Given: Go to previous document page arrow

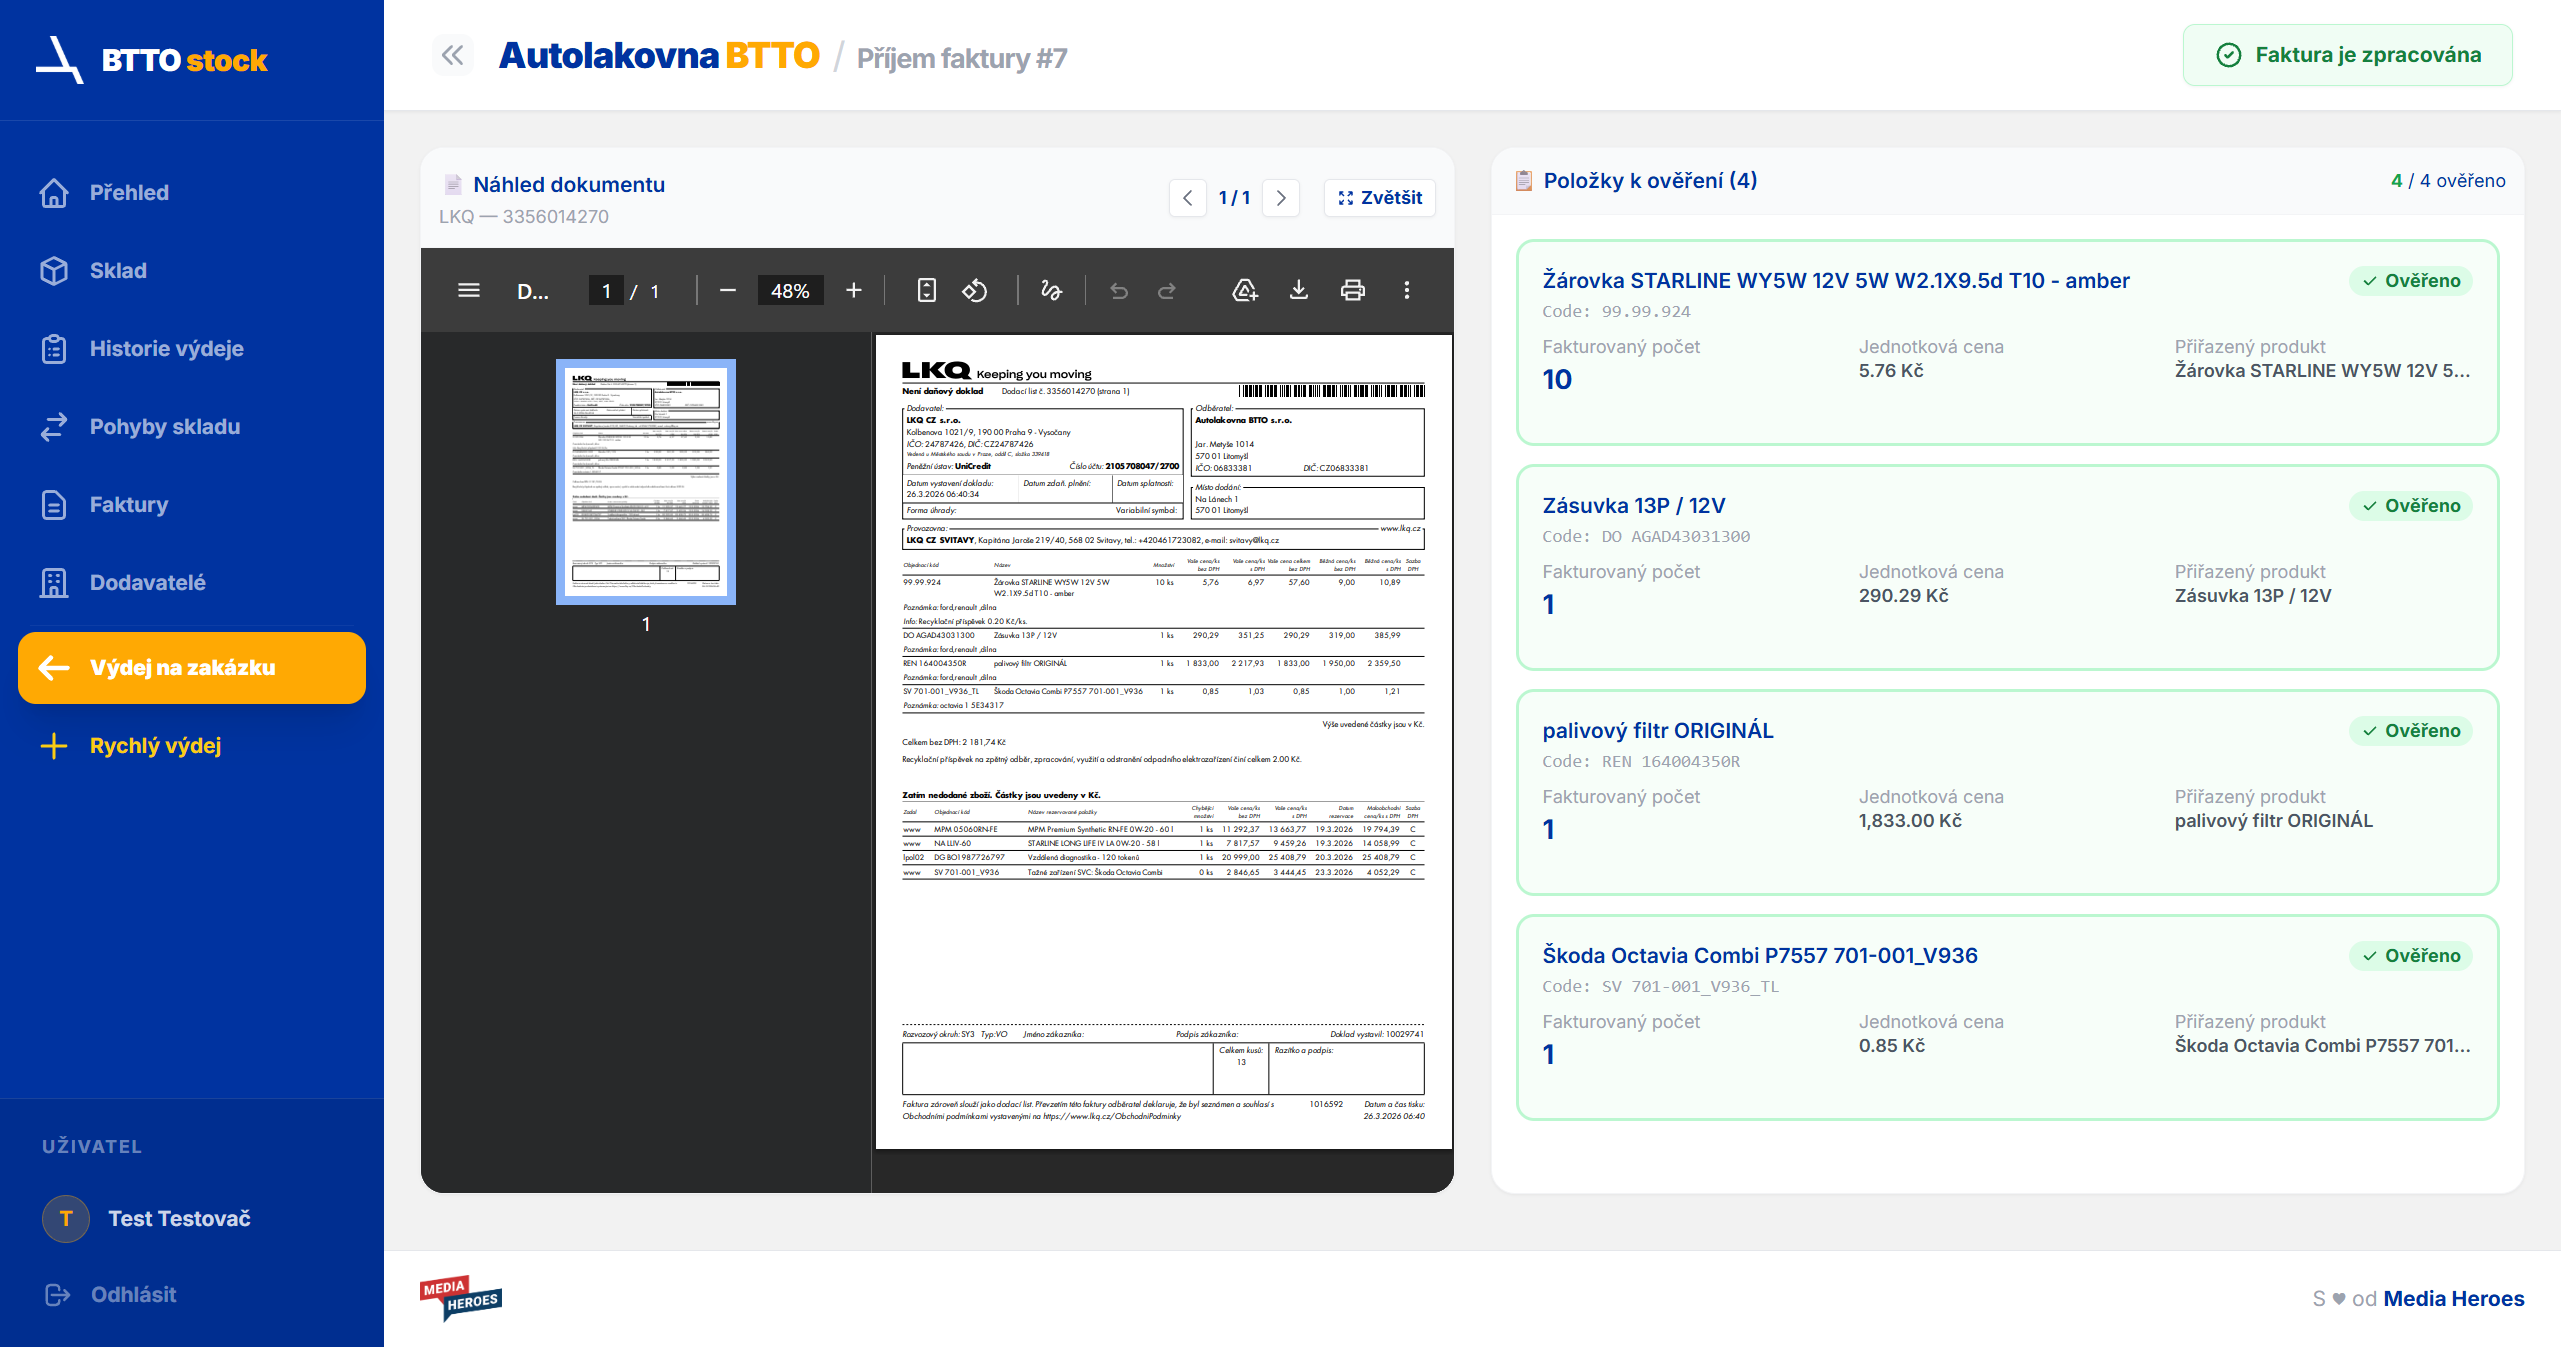Looking at the screenshot, I should tap(1187, 197).
